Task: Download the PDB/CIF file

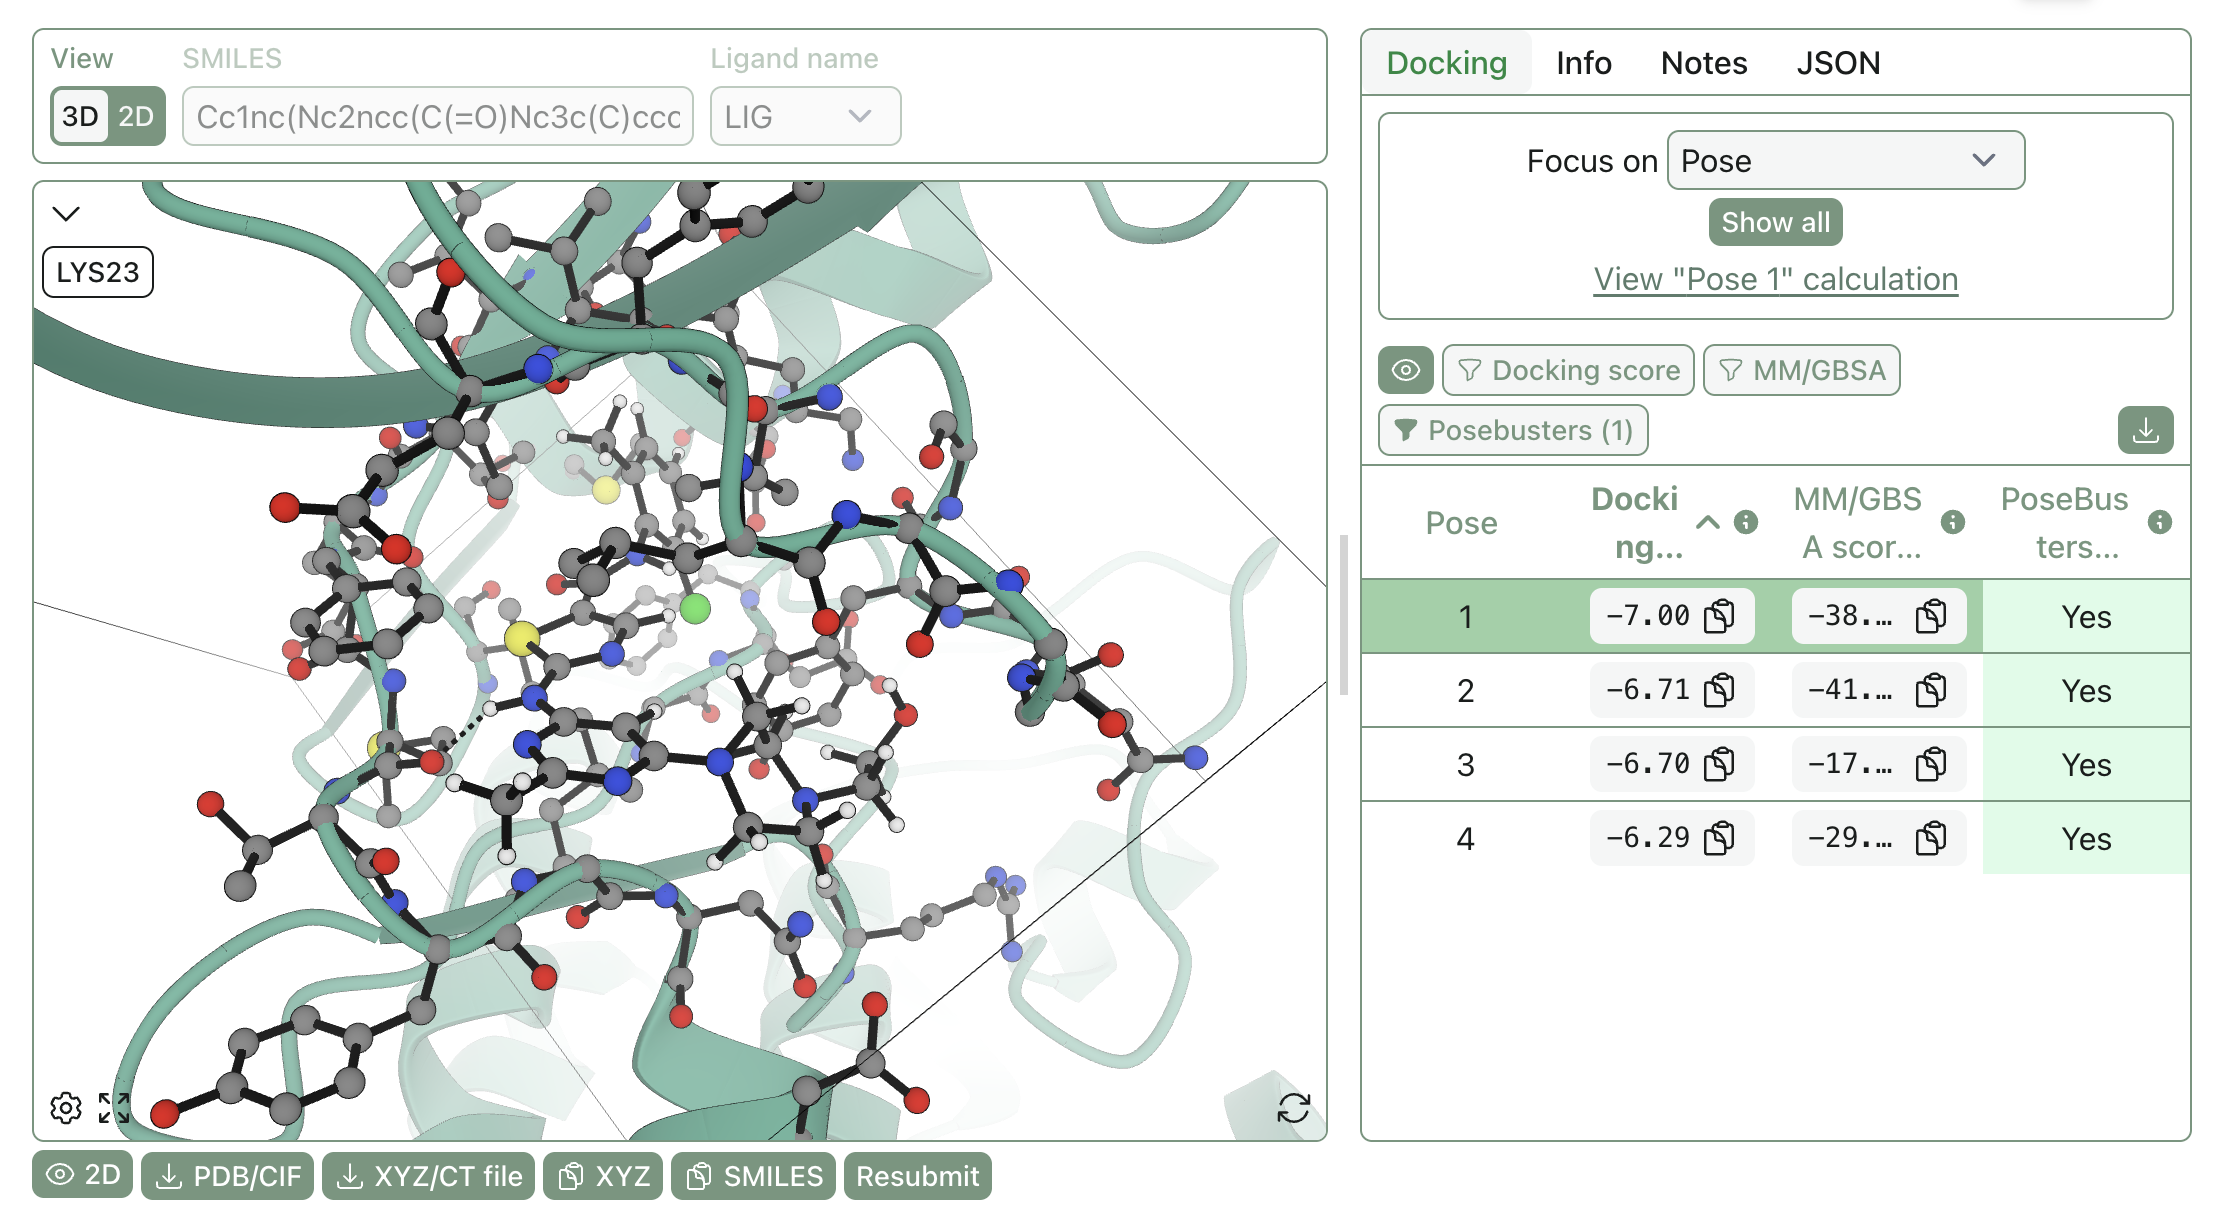Action: 228,1176
